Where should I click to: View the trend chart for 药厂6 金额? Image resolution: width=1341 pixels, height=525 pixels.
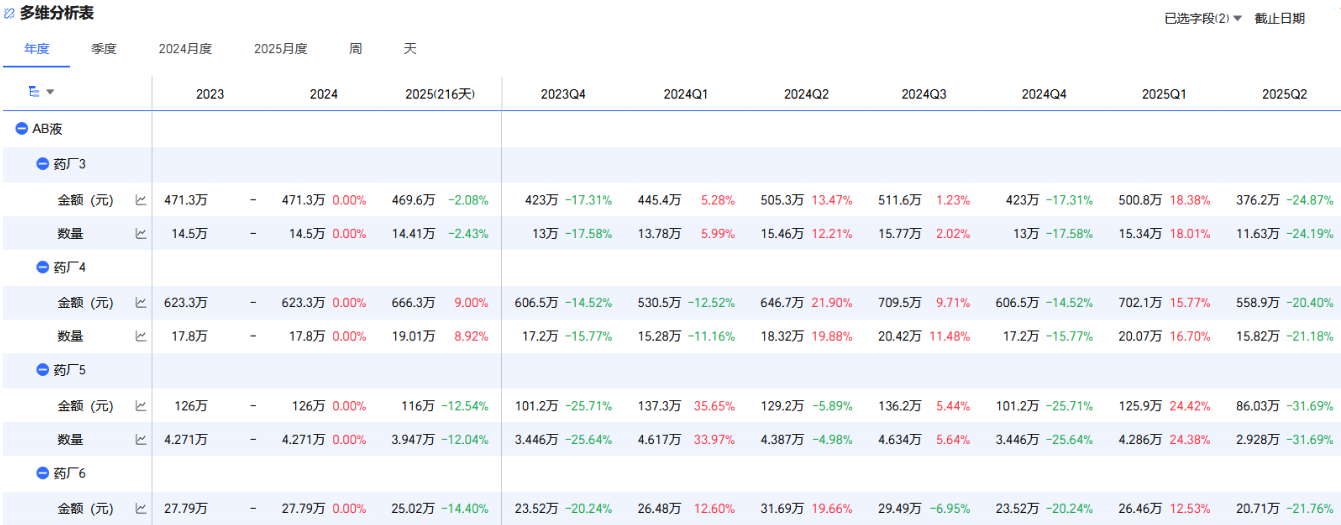(x=141, y=510)
